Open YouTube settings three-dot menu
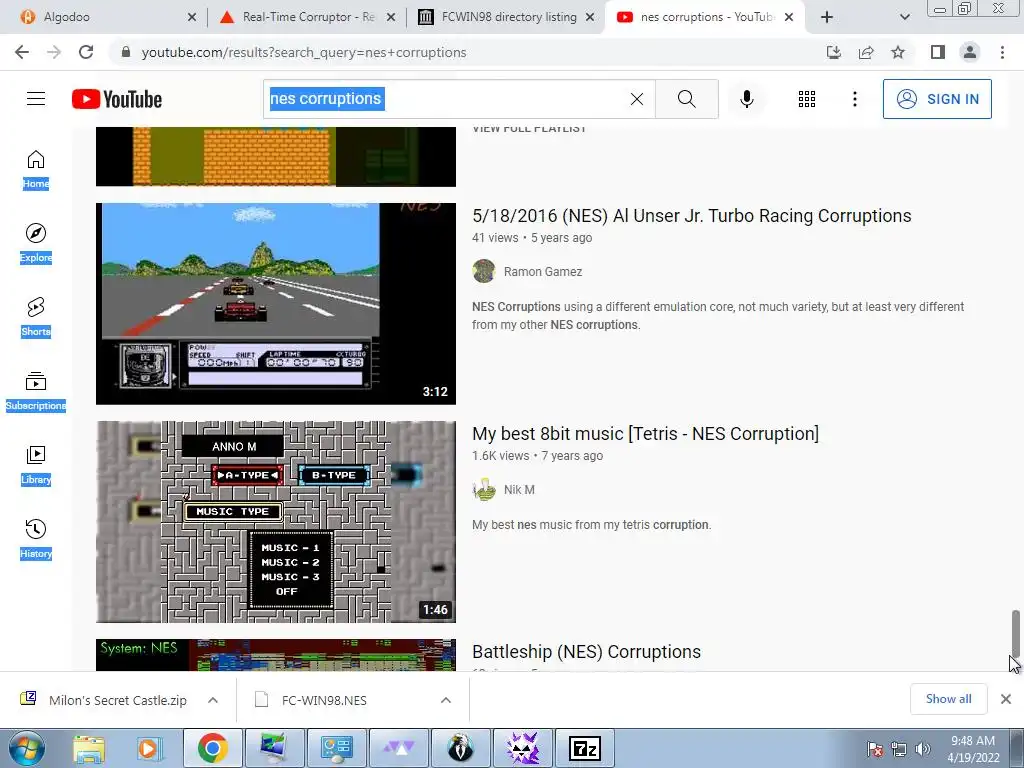The image size is (1024, 768). click(854, 99)
